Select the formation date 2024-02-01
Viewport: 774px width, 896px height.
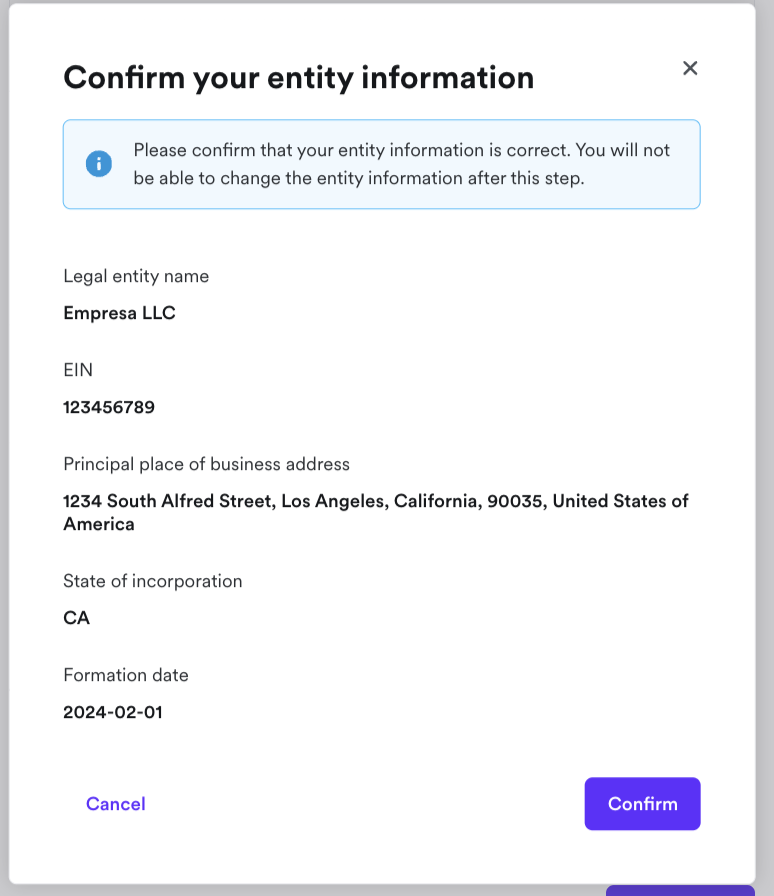(x=113, y=712)
